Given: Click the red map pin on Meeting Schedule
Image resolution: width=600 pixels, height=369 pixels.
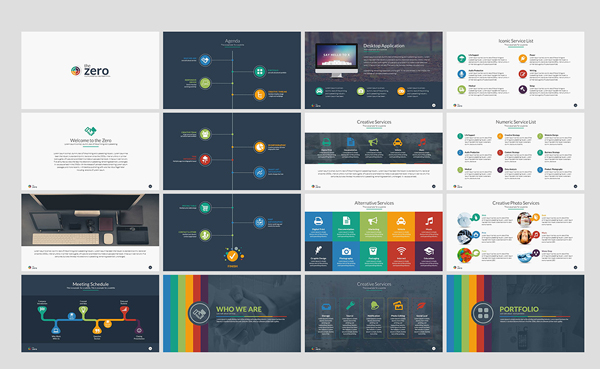Looking at the screenshot, I should coord(124,312).
